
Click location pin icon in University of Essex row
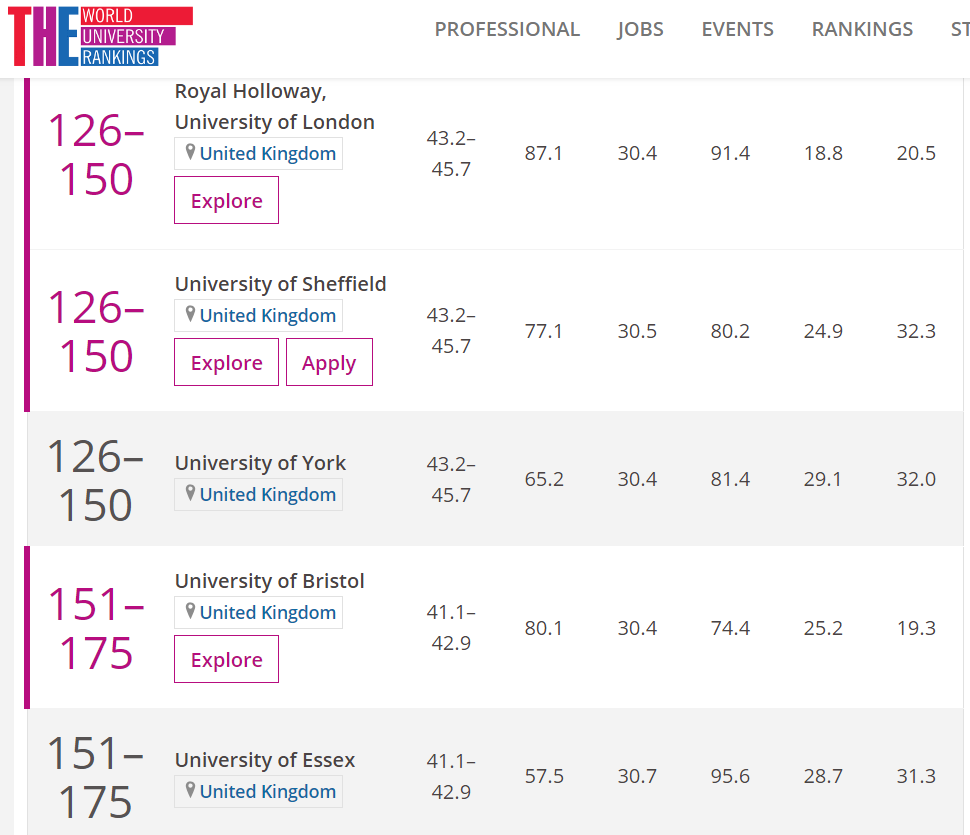[190, 791]
